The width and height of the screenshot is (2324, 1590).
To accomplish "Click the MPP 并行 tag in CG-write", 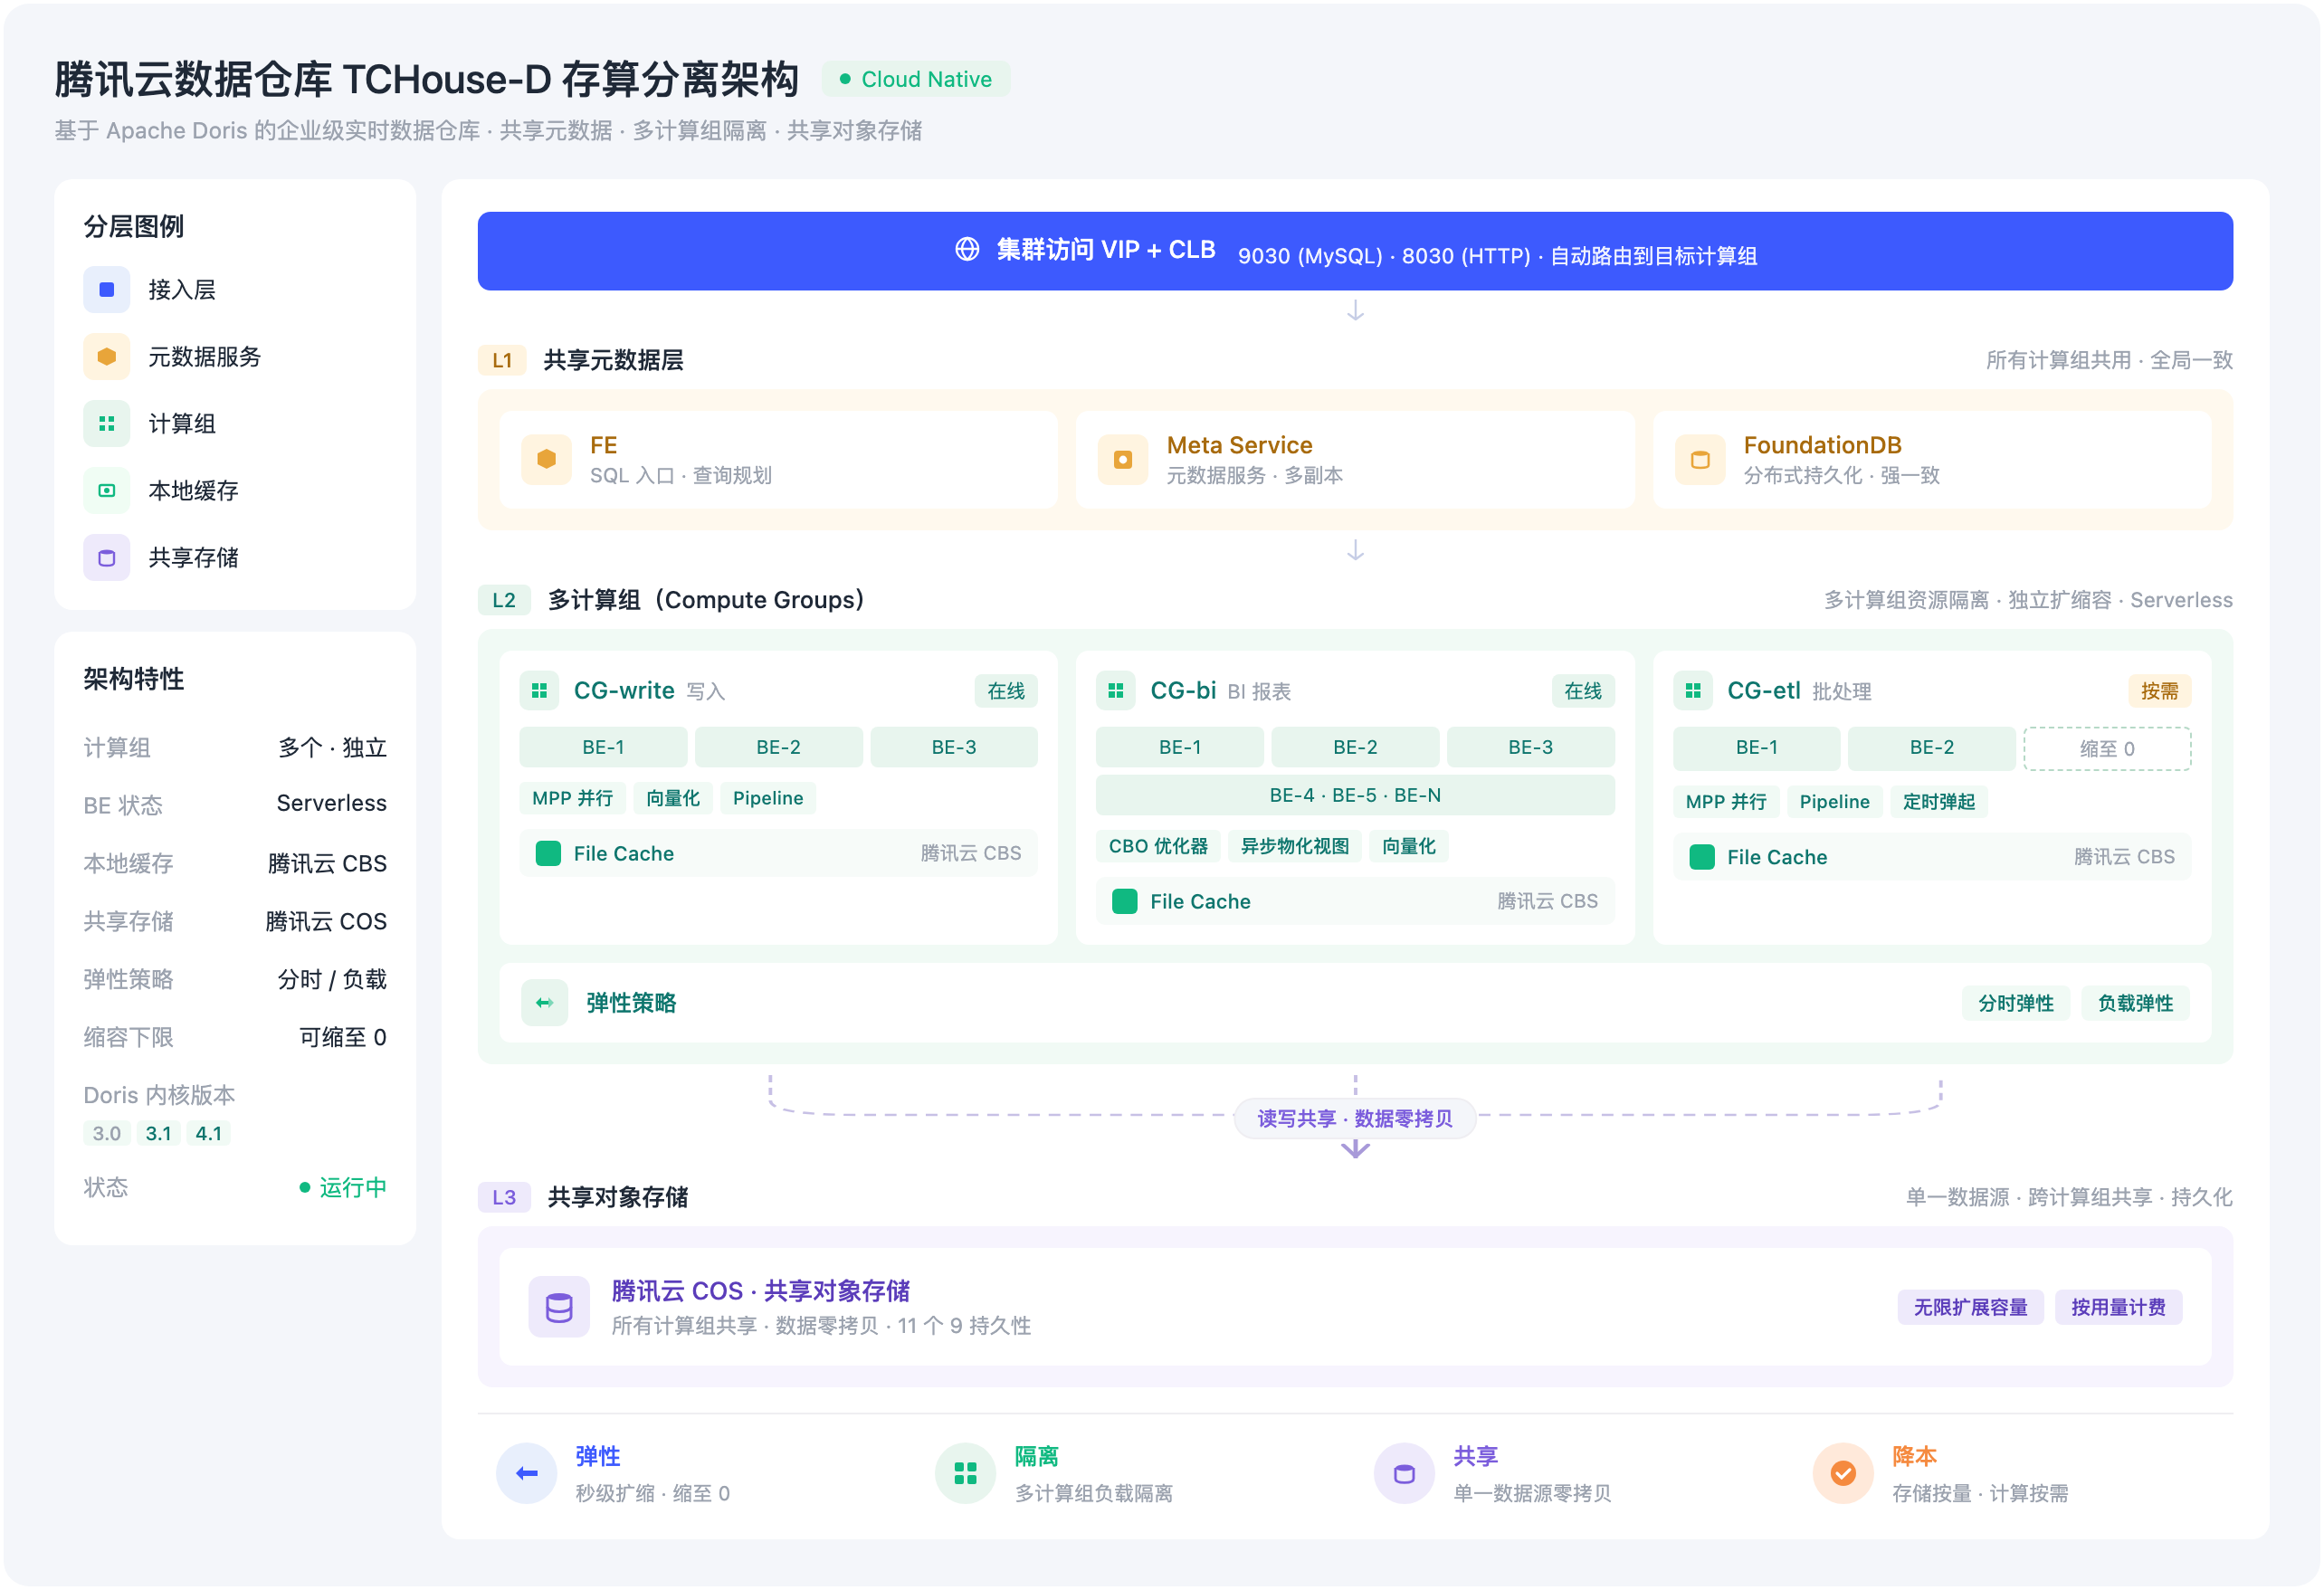I will pos(573,799).
